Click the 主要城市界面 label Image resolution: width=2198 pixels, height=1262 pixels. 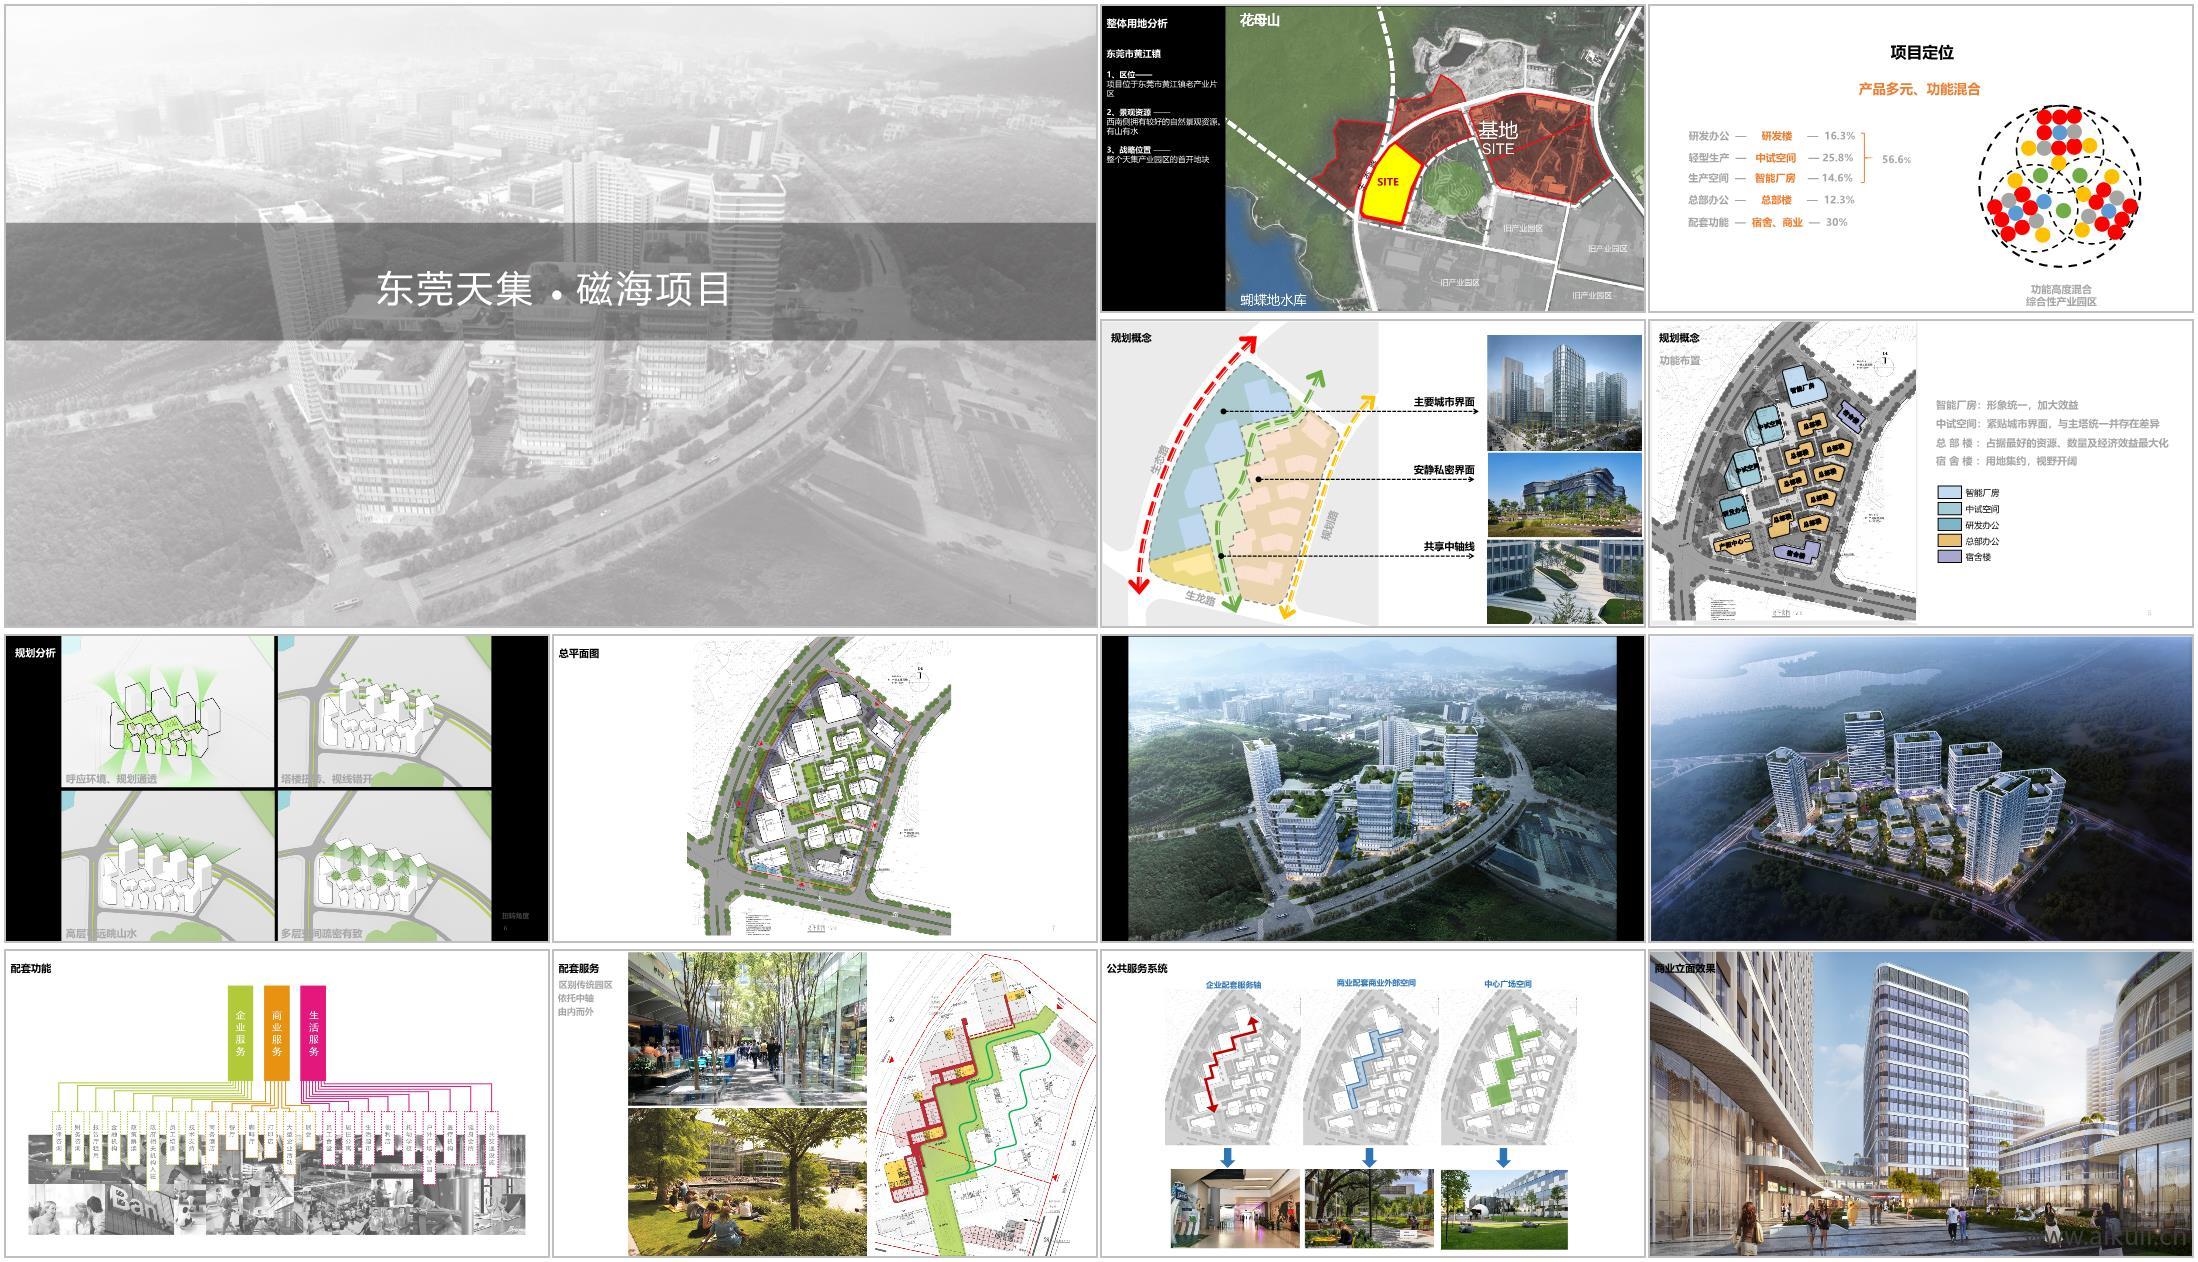(1443, 402)
